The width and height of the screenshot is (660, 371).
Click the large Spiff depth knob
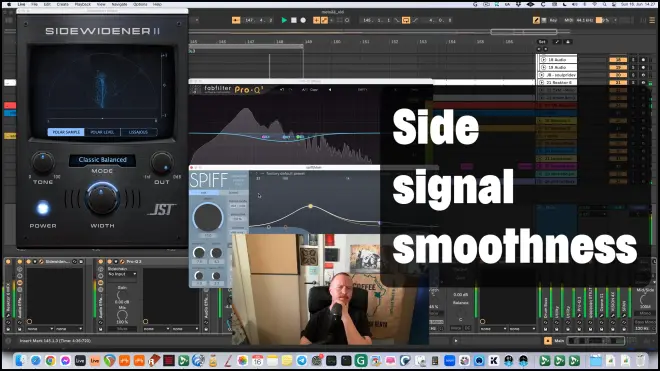pos(208,217)
